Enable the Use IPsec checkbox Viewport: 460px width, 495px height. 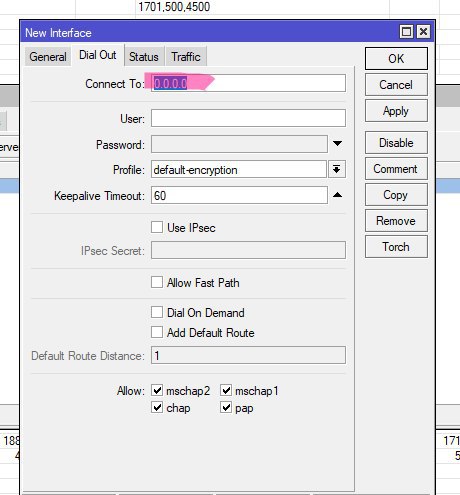point(157,227)
